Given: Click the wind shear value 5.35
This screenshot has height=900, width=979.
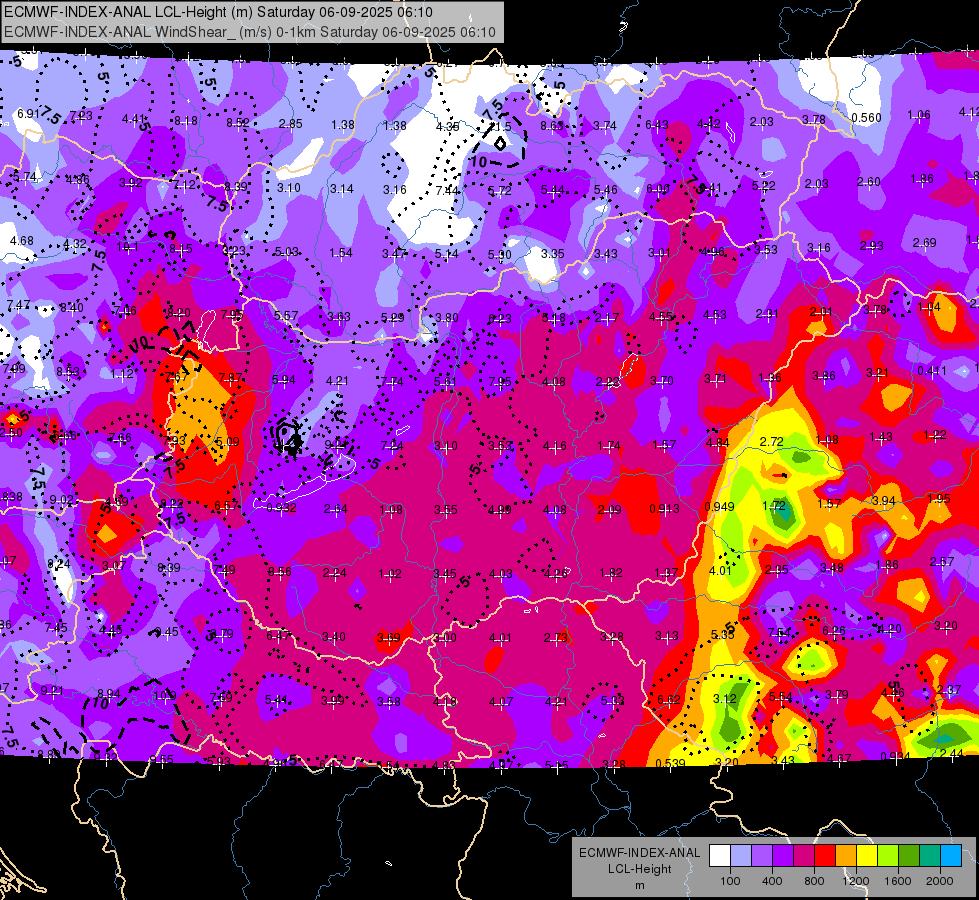Looking at the screenshot, I should pos(722,635).
